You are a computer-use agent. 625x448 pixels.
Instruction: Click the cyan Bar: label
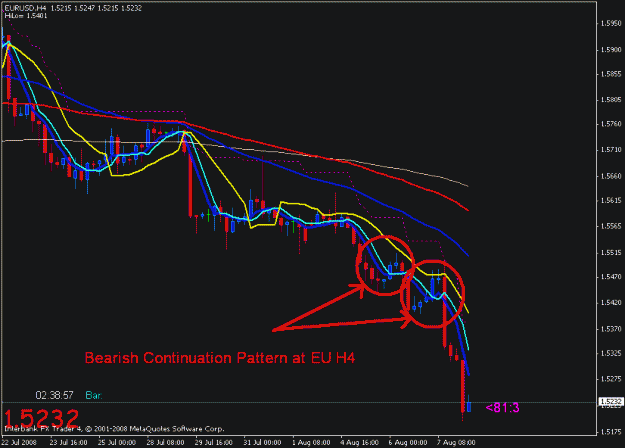[94, 395]
